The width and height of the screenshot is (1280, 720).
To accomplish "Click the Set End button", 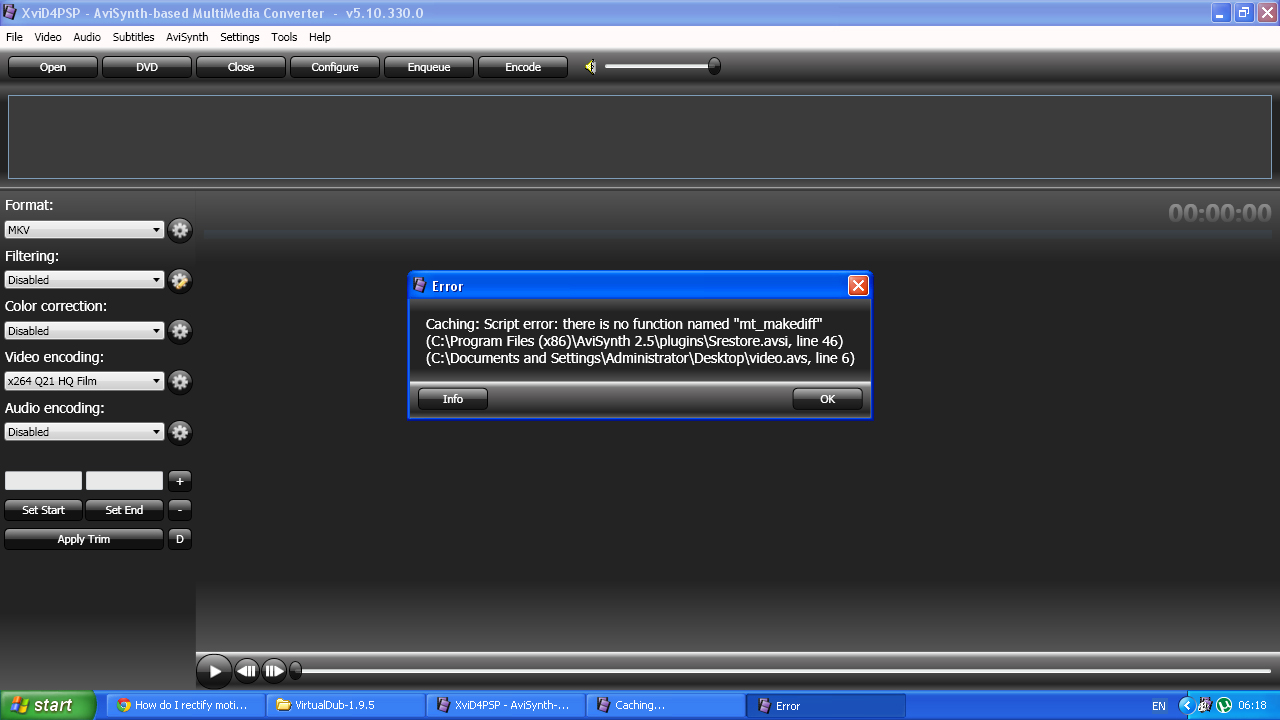I will pyautogui.click(x=124, y=510).
